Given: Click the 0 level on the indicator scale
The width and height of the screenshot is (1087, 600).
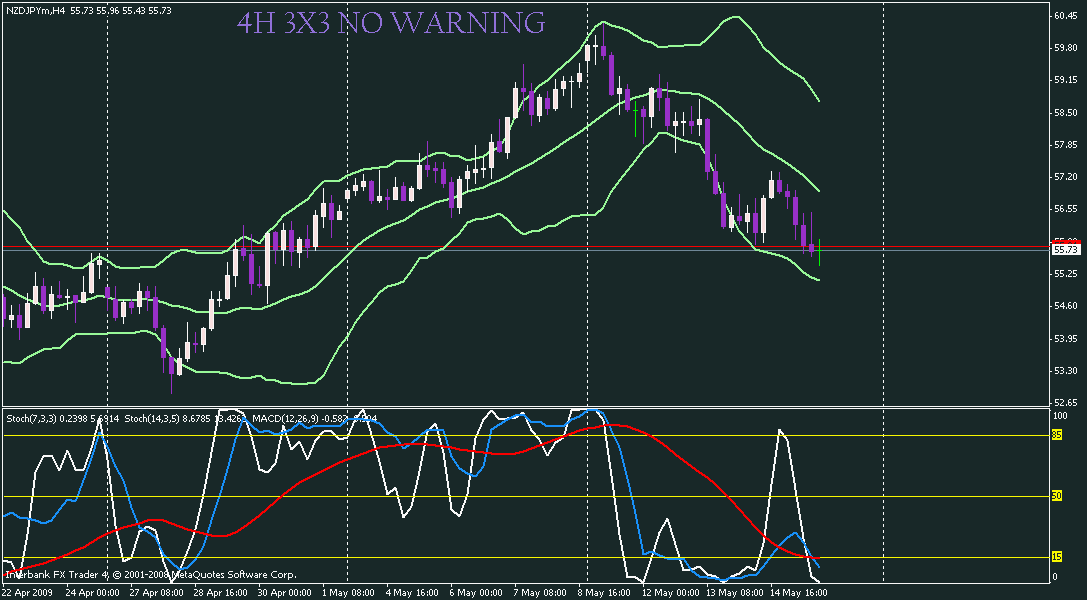Looking at the screenshot, I should [1056, 576].
